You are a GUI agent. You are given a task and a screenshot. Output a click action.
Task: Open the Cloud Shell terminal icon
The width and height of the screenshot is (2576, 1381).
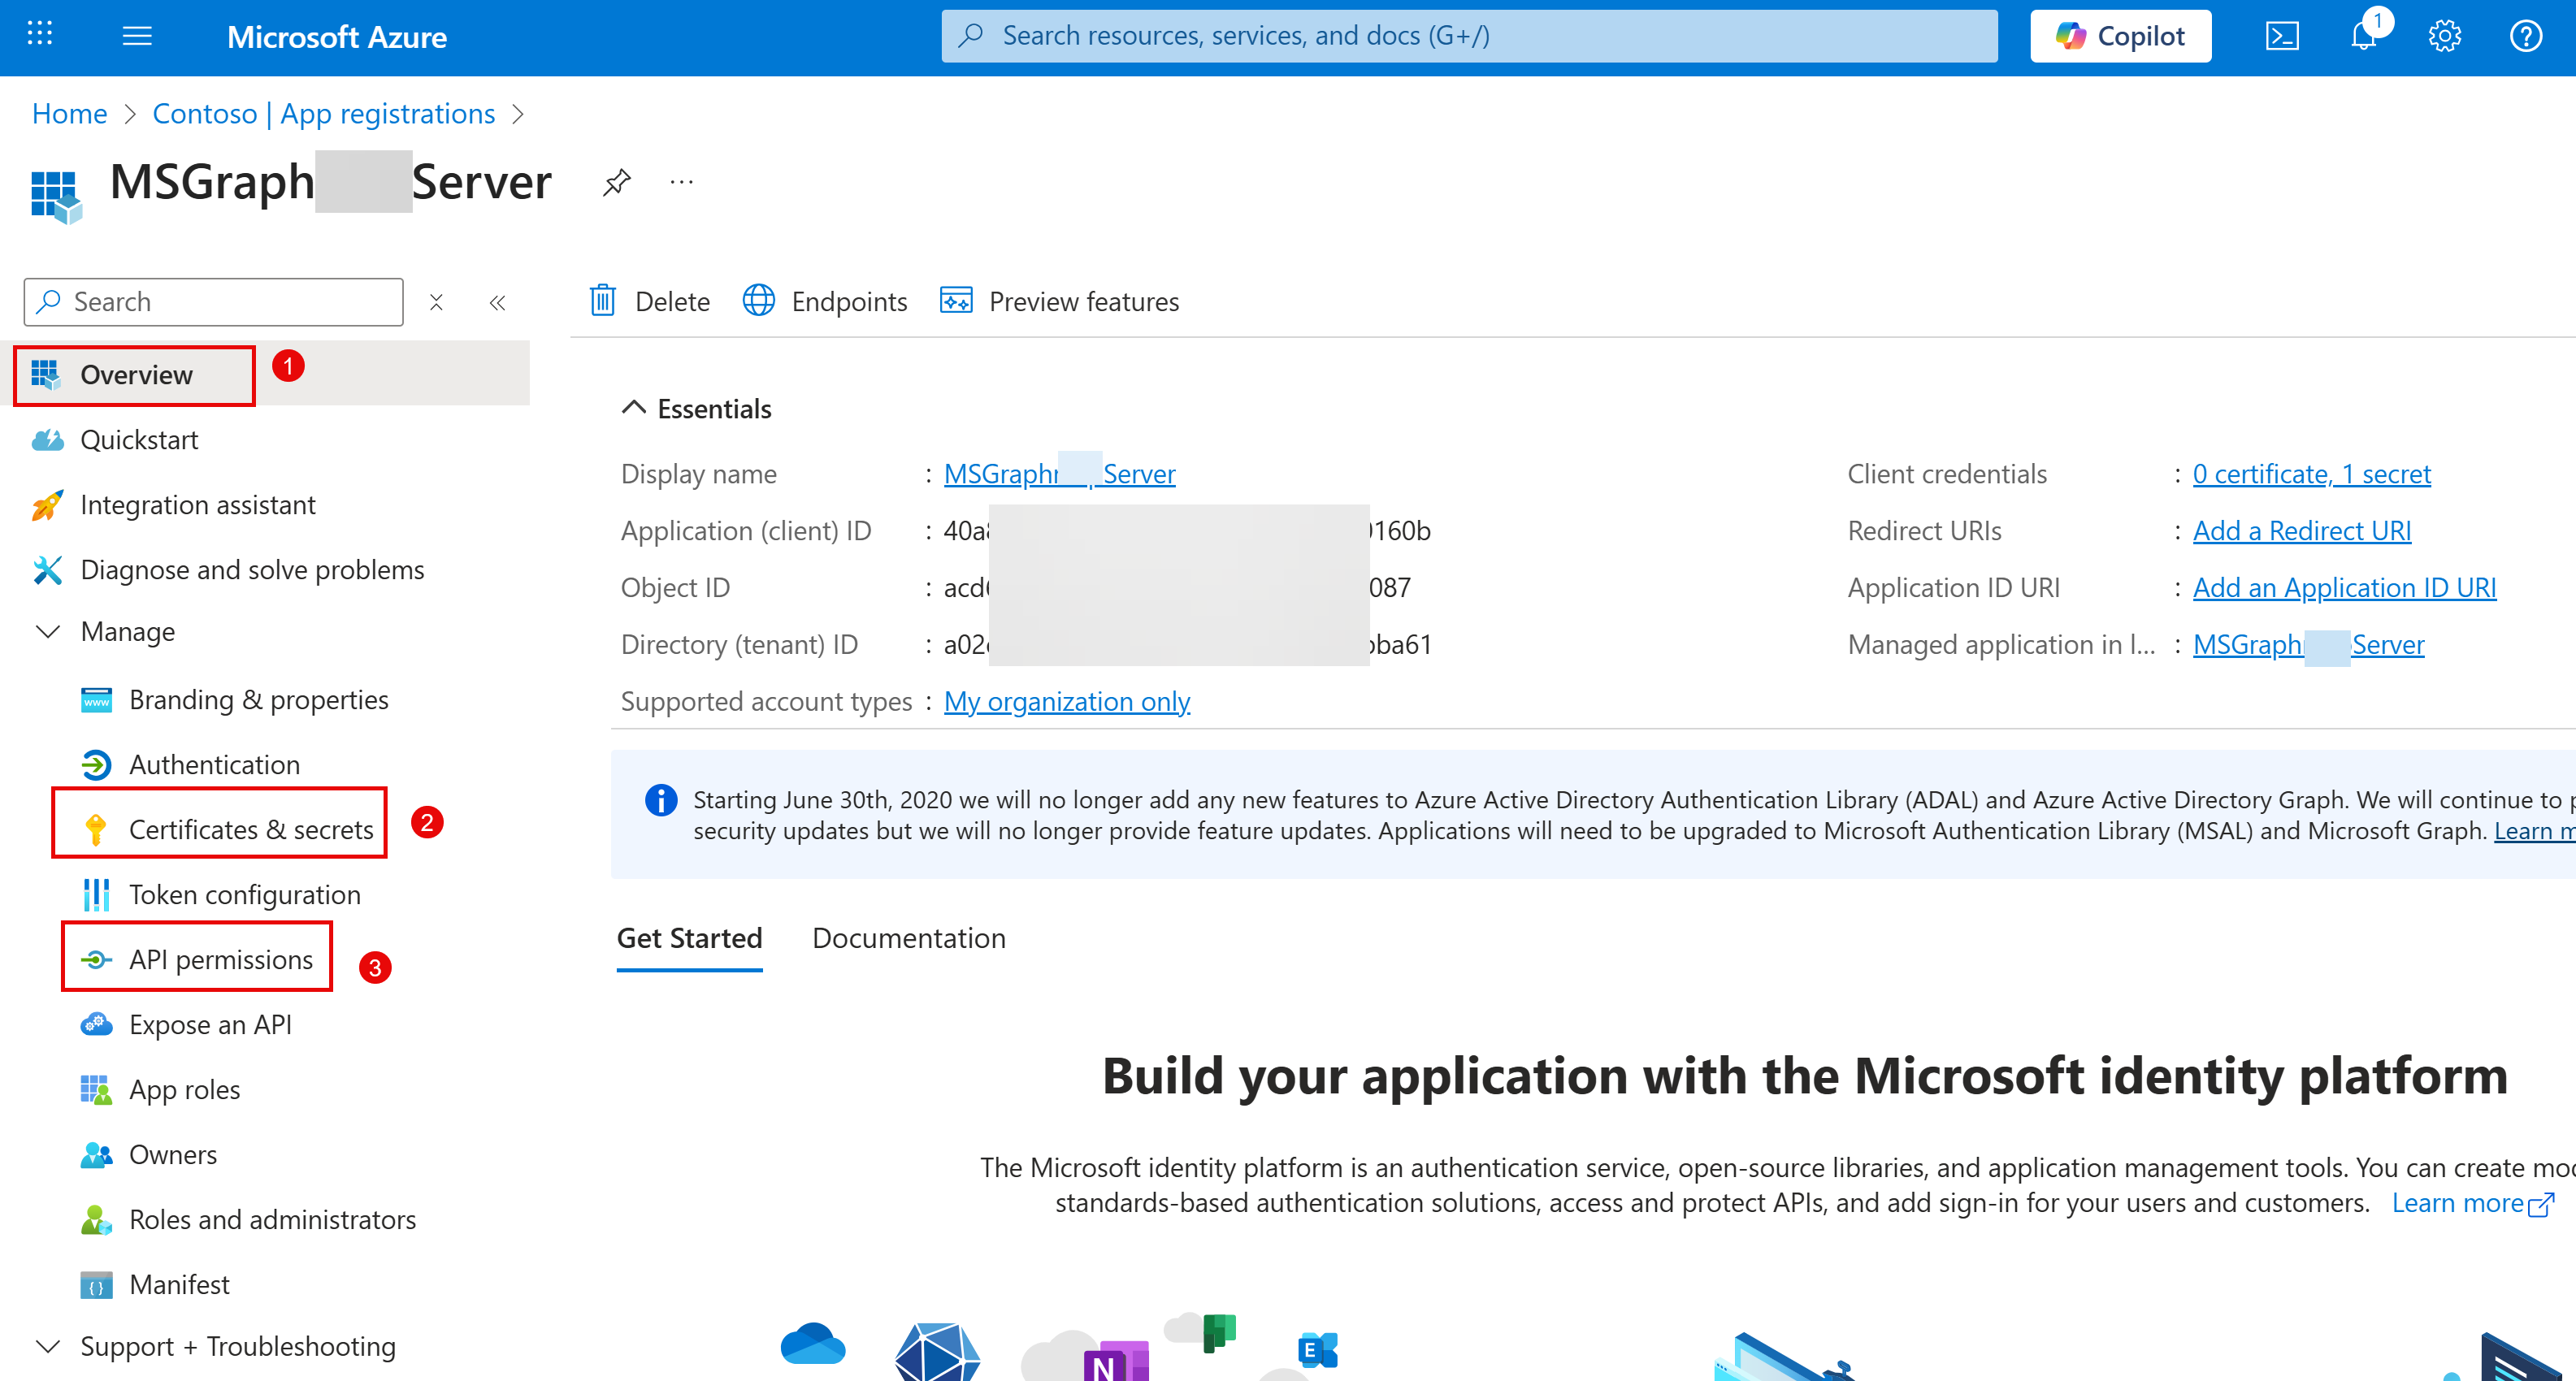click(x=2283, y=35)
